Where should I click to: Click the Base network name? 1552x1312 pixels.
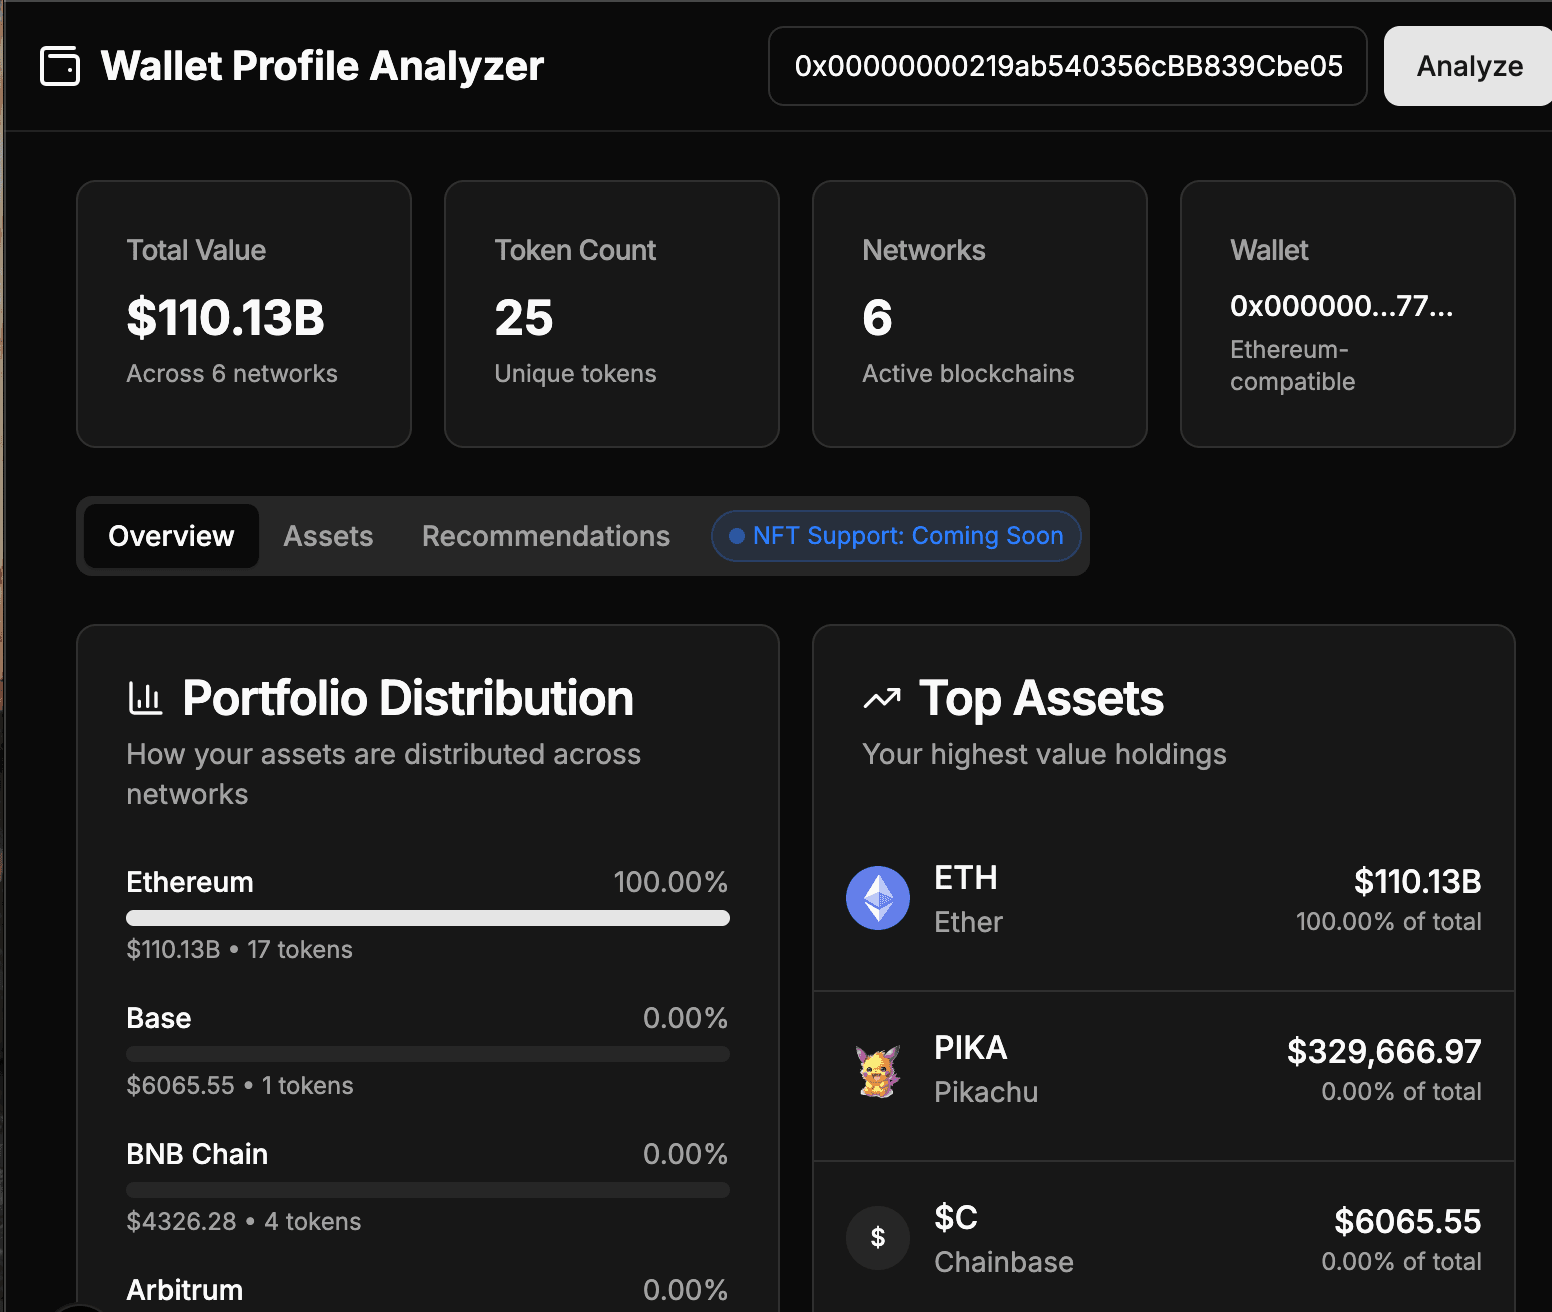pos(158,1018)
